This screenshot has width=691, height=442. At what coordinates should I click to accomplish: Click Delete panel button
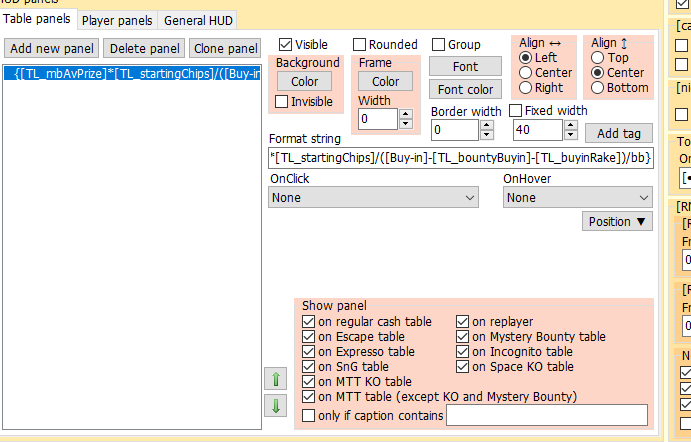pos(145,48)
